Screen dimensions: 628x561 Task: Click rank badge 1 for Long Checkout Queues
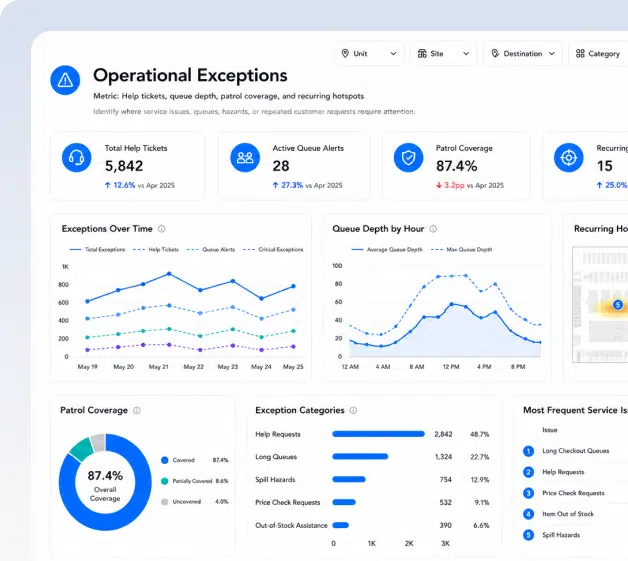528,451
